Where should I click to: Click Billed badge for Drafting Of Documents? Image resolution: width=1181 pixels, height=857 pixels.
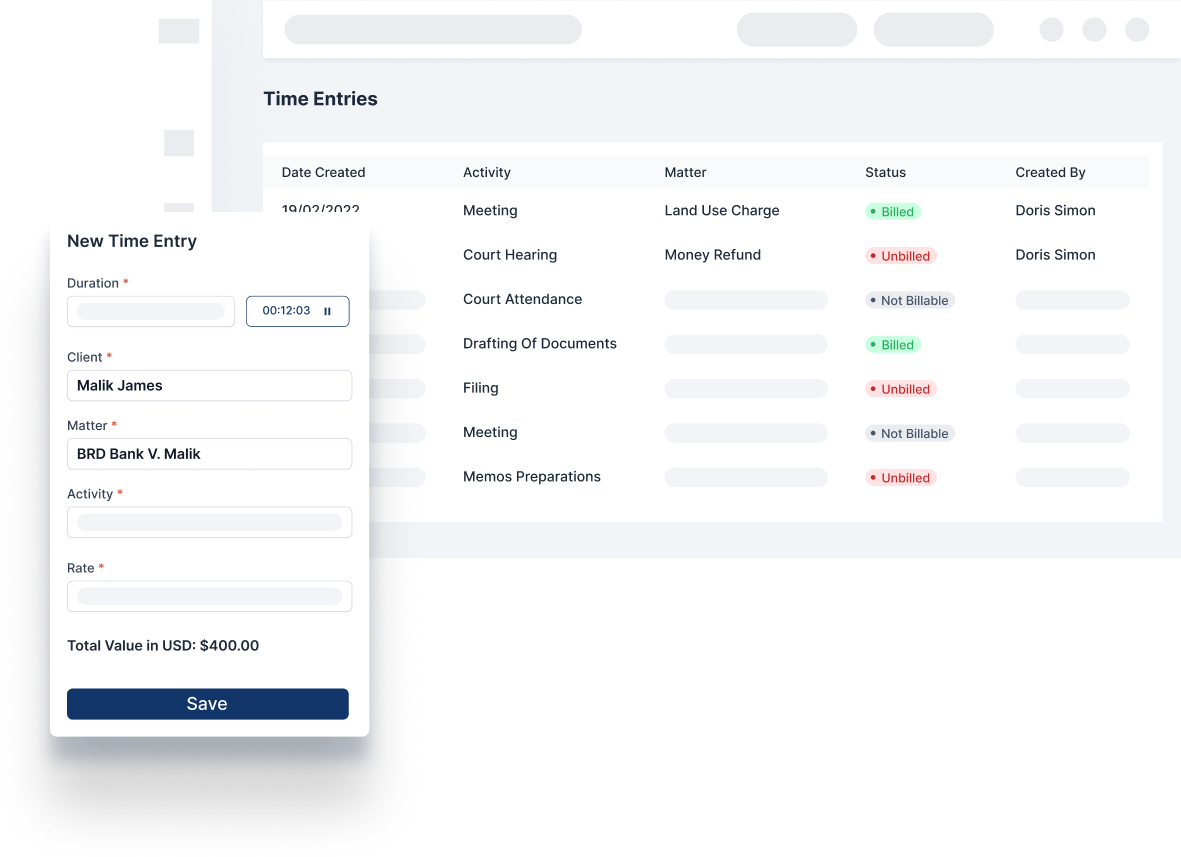893,345
